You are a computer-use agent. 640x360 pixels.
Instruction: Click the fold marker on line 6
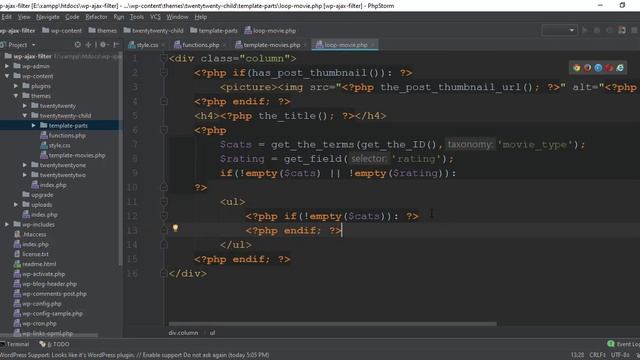(164, 130)
